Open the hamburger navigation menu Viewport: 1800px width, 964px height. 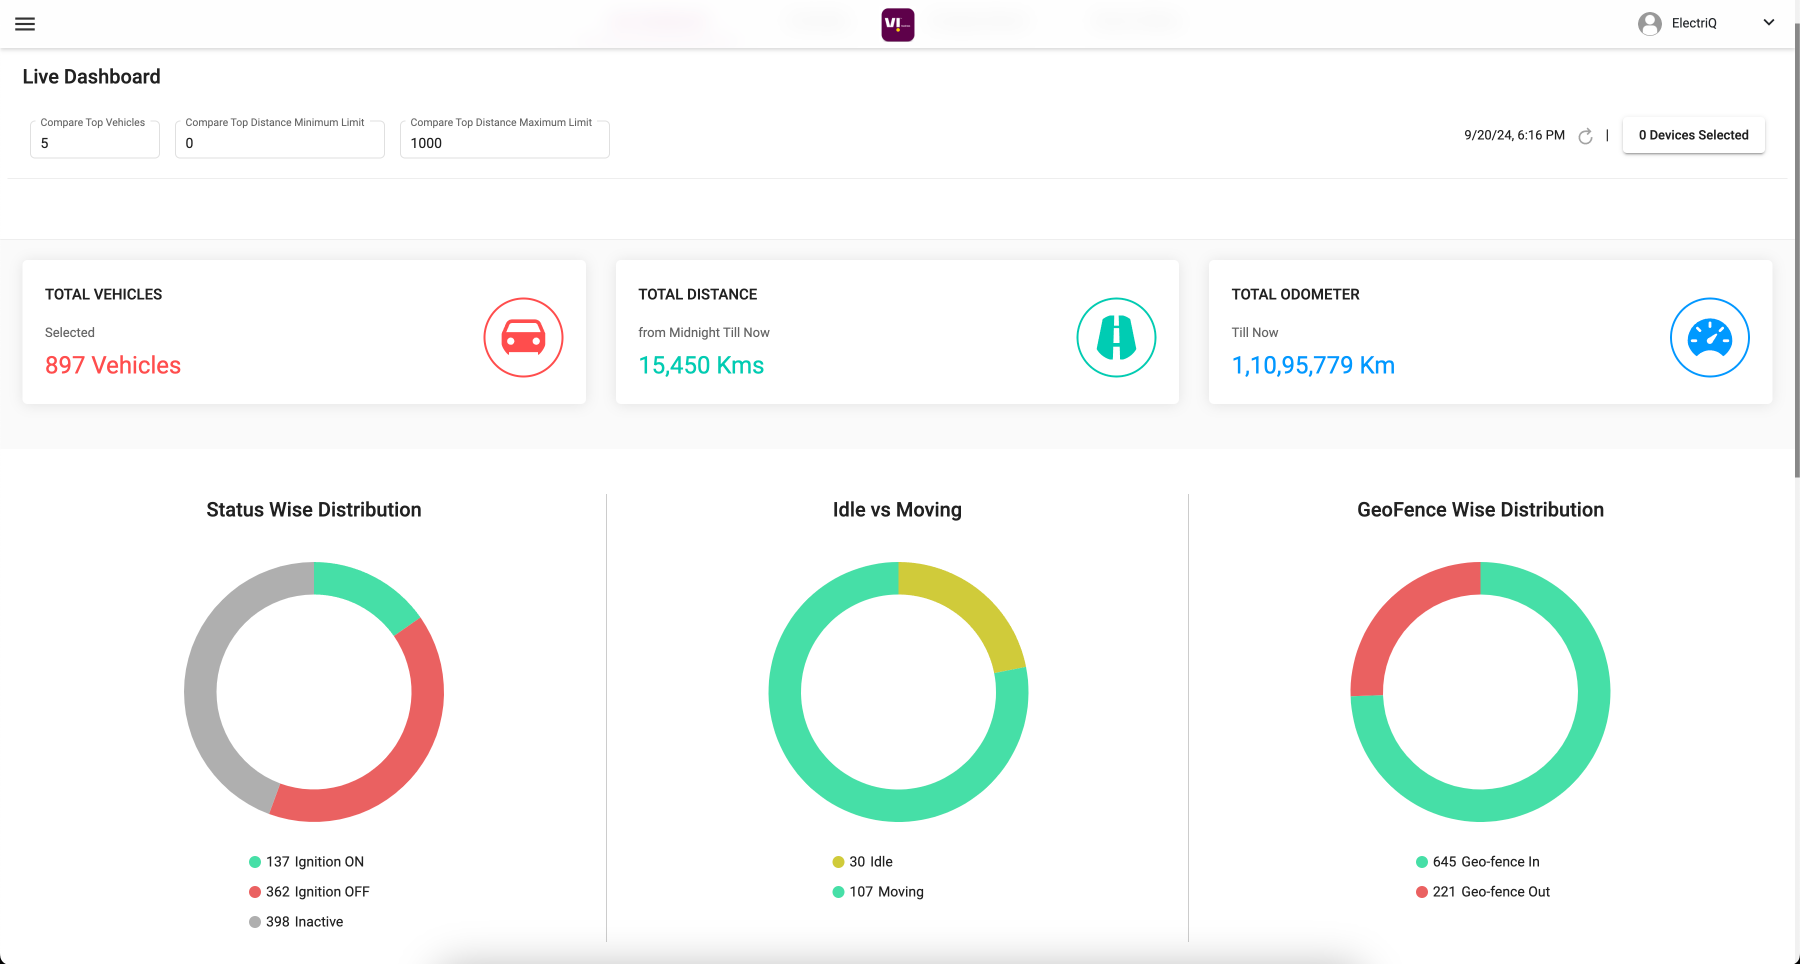click(25, 24)
